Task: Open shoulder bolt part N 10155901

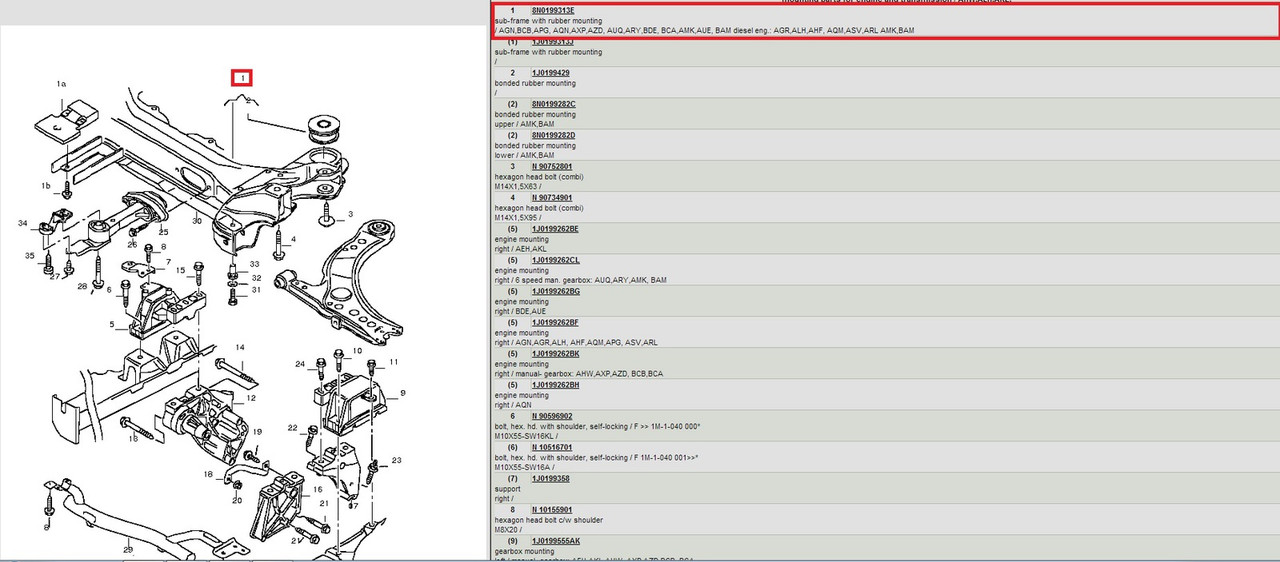Action: (552, 509)
